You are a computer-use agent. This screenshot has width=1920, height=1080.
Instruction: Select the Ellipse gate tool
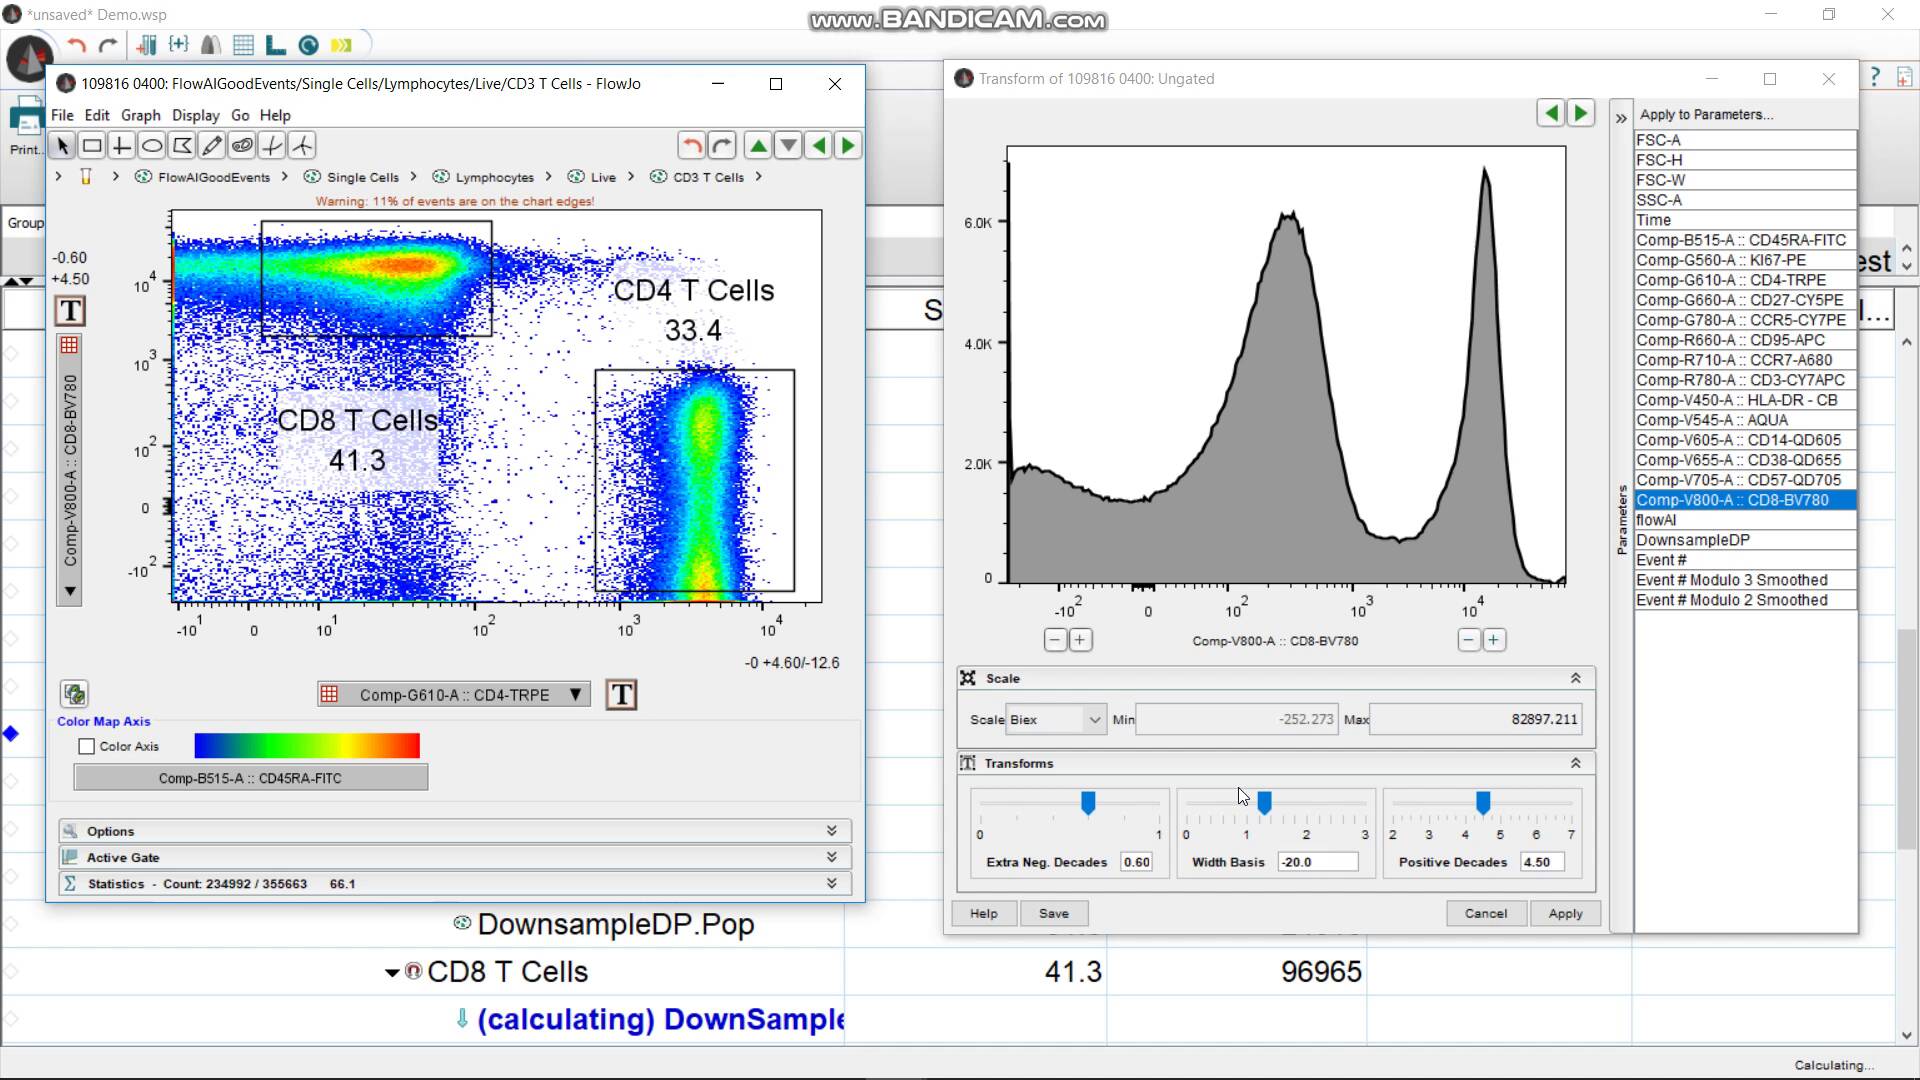[151, 145]
